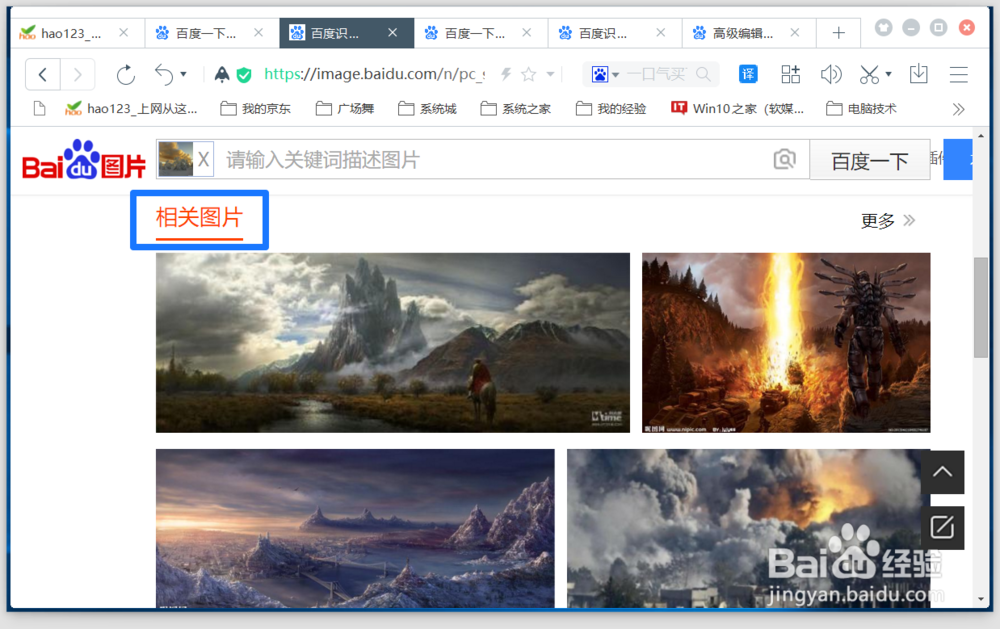Click the scissors screenshot tool
The height and width of the screenshot is (629, 1000).
(x=869, y=75)
